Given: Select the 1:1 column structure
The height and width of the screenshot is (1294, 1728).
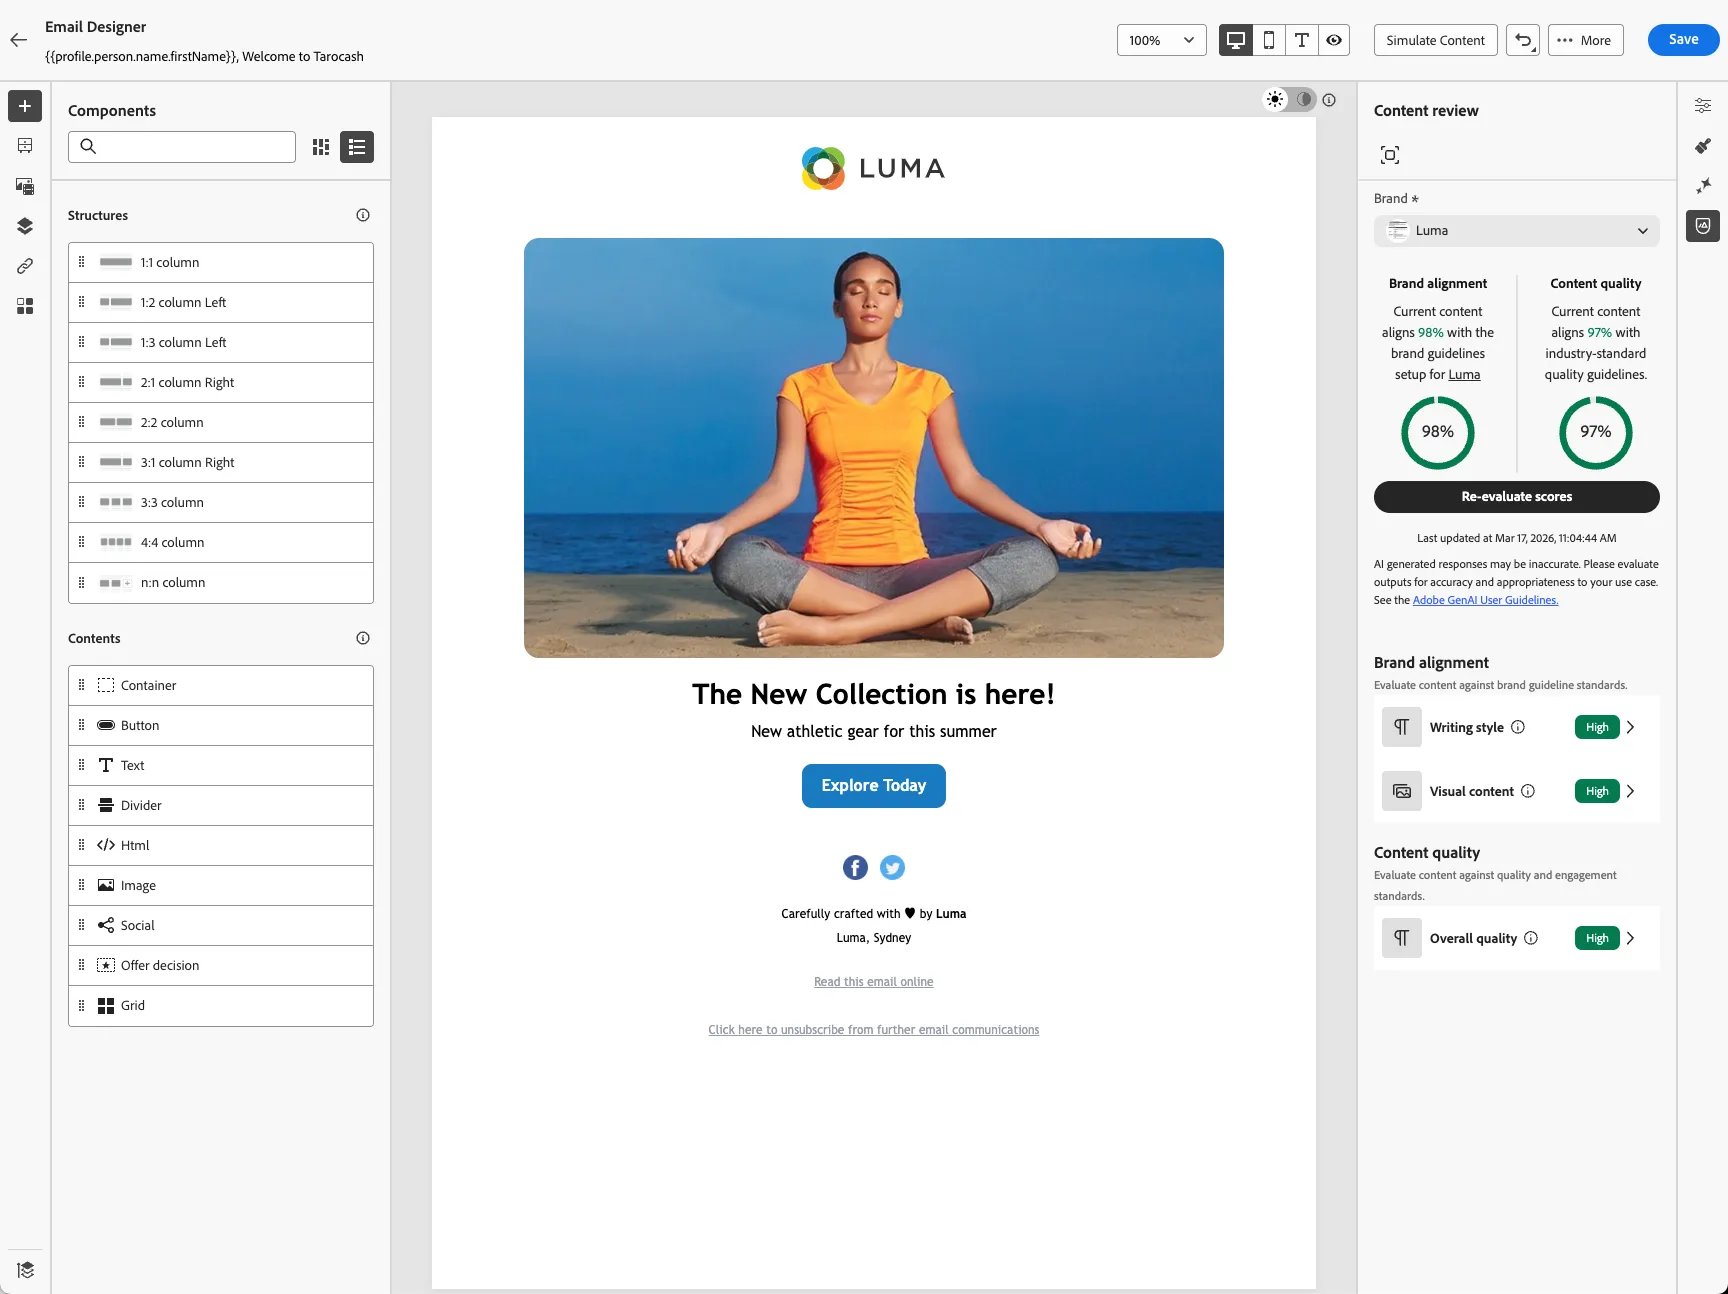Looking at the screenshot, I should coord(221,263).
